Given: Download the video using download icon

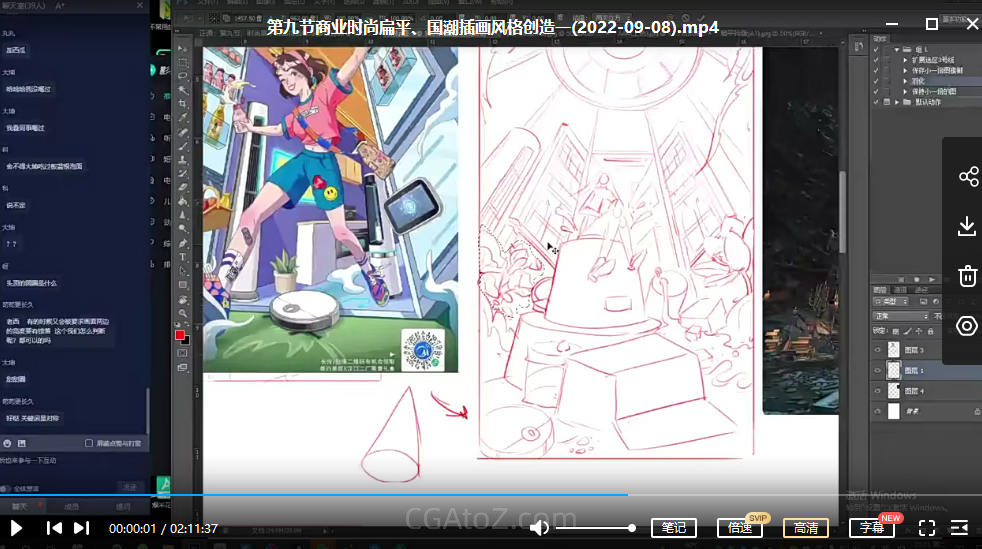Looking at the screenshot, I should click(967, 226).
